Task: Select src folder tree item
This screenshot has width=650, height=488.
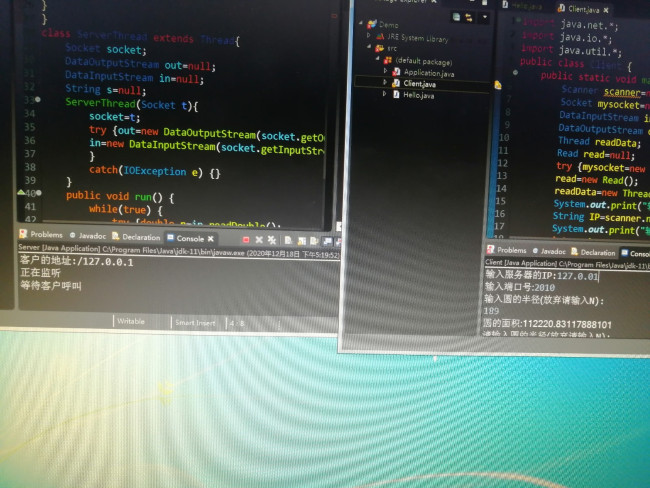Action: click(392, 48)
